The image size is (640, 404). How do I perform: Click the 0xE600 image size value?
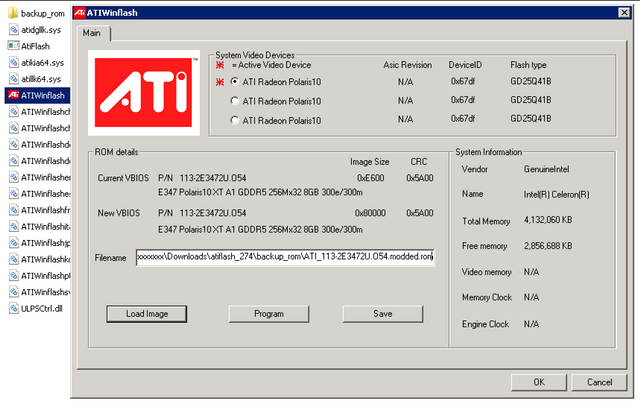(370, 178)
